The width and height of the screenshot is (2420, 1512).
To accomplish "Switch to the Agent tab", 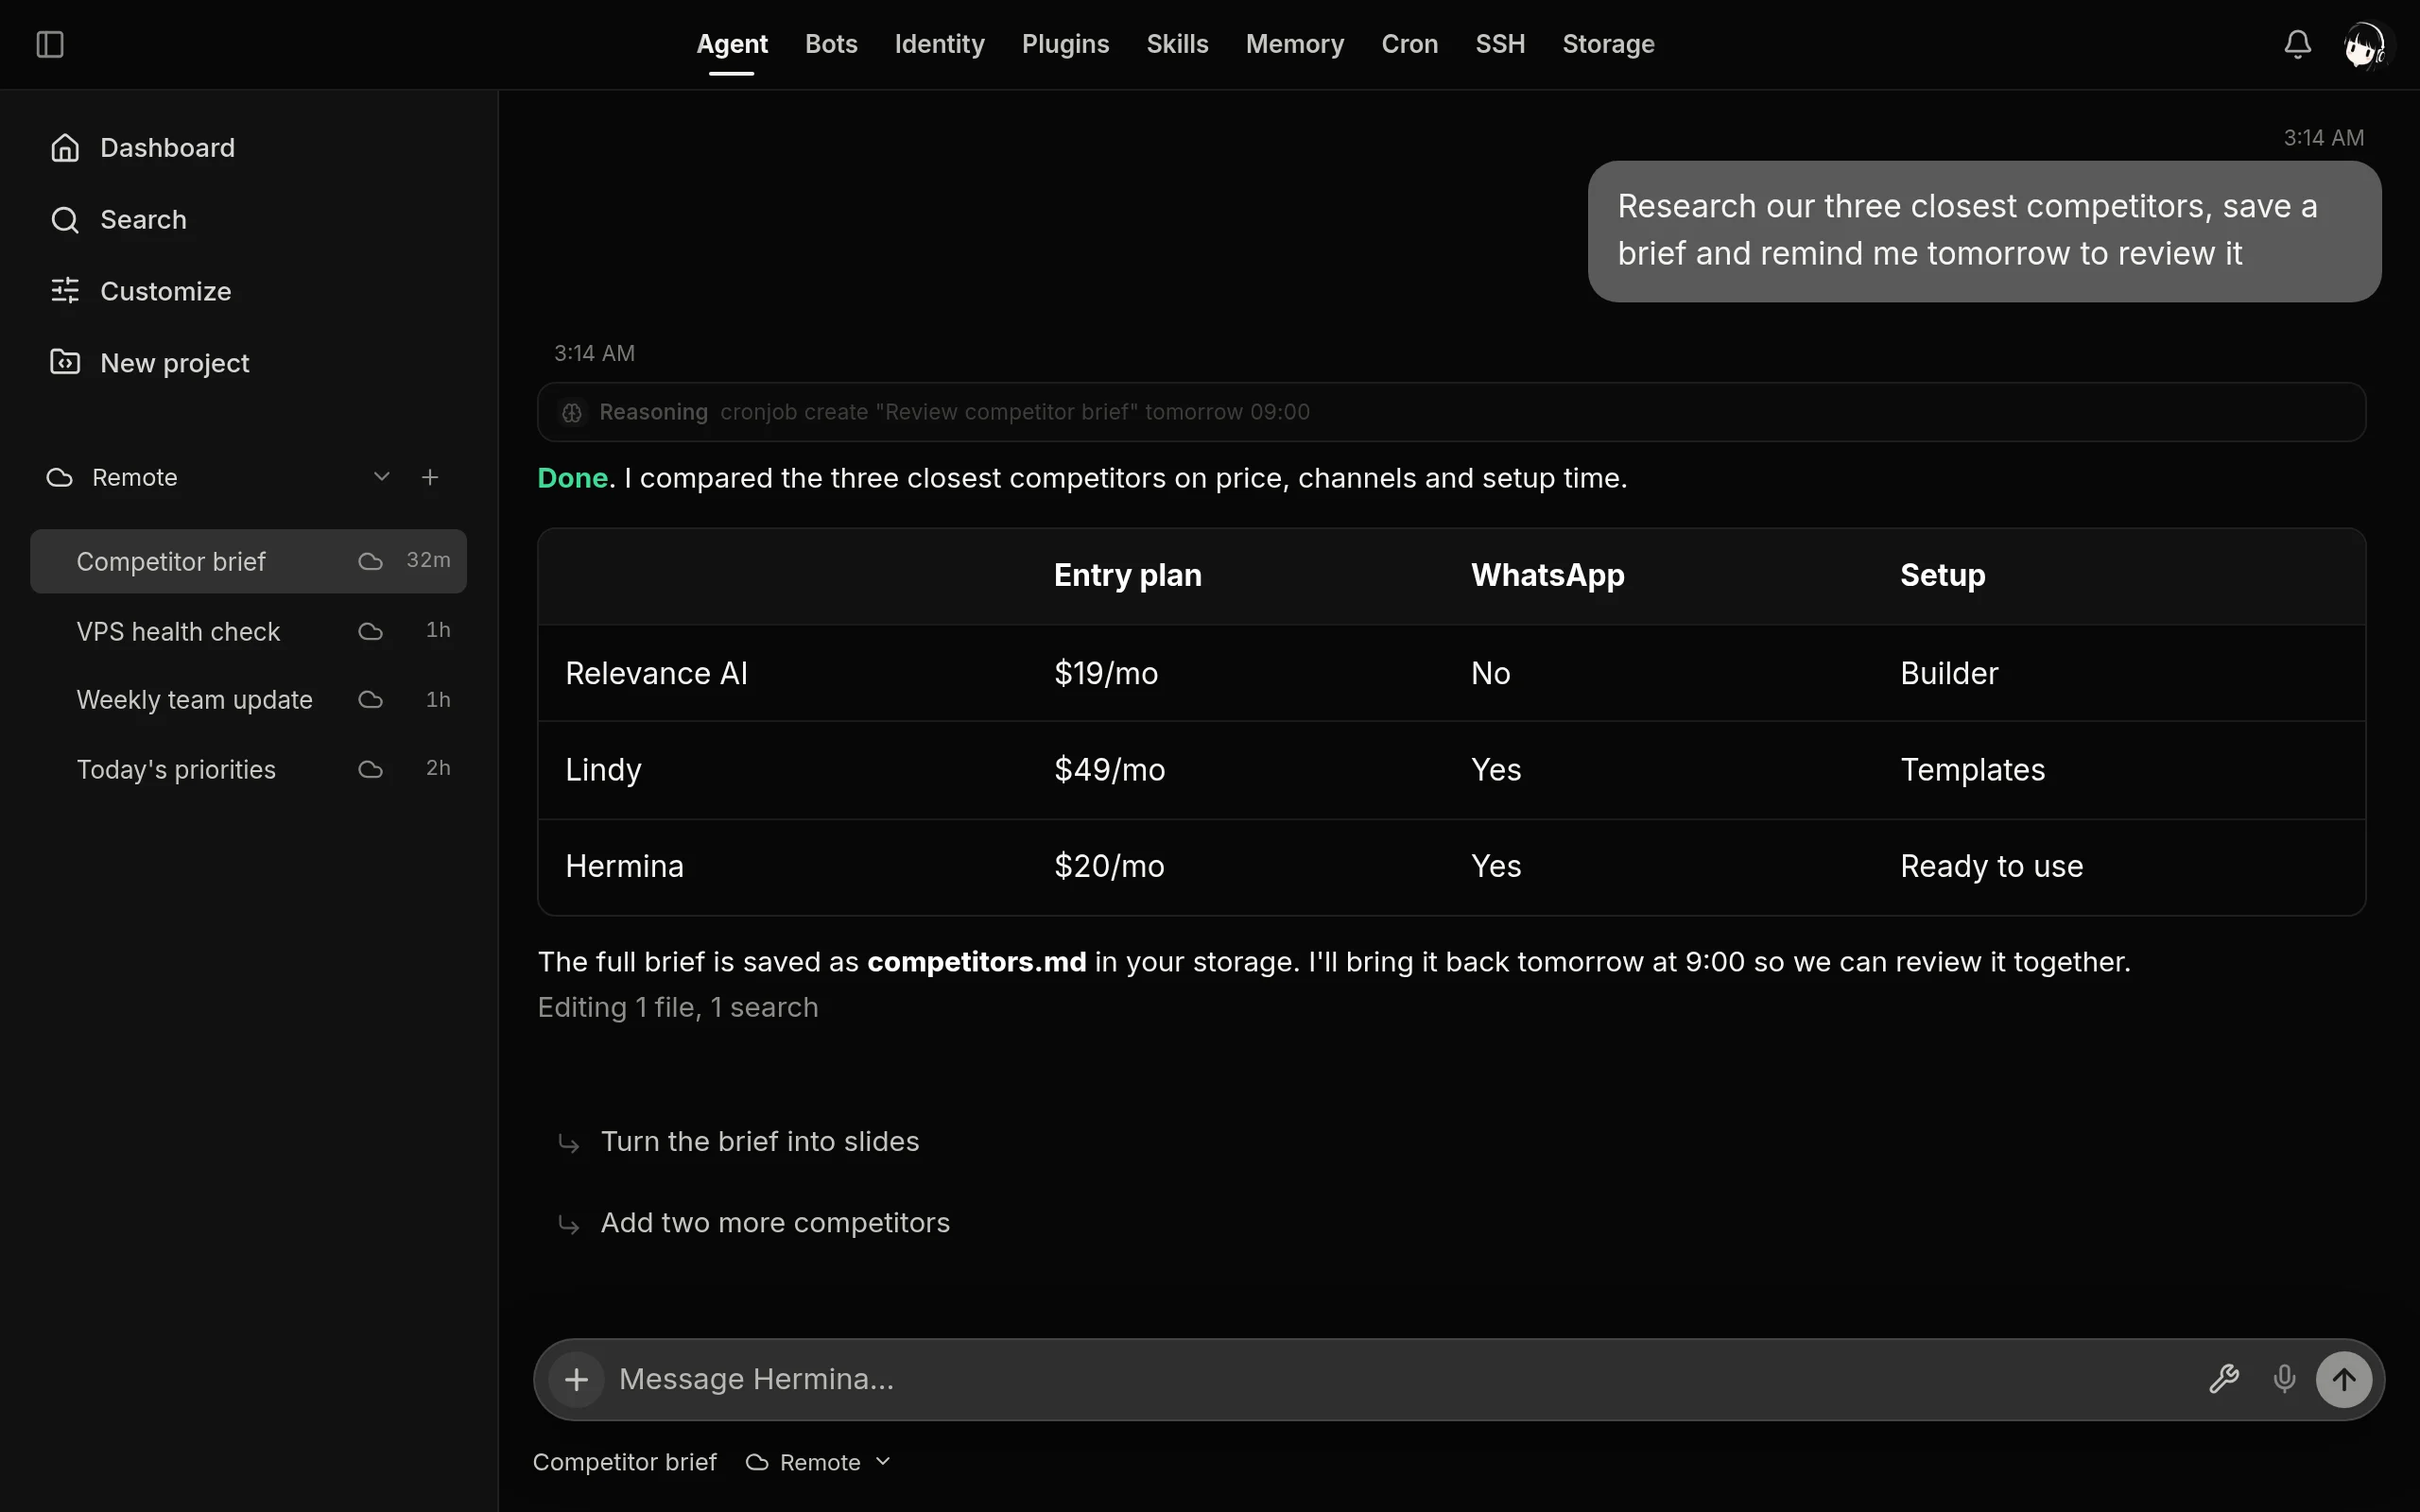I will 732,44.
